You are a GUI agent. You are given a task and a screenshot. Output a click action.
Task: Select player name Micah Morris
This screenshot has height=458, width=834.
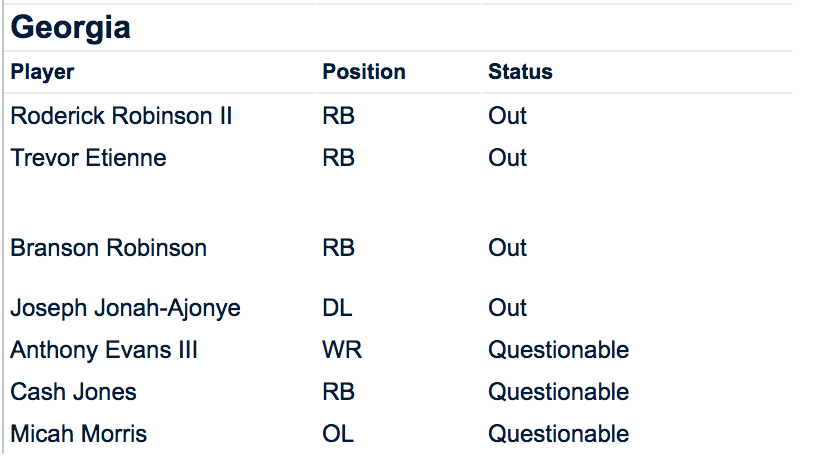(78, 434)
